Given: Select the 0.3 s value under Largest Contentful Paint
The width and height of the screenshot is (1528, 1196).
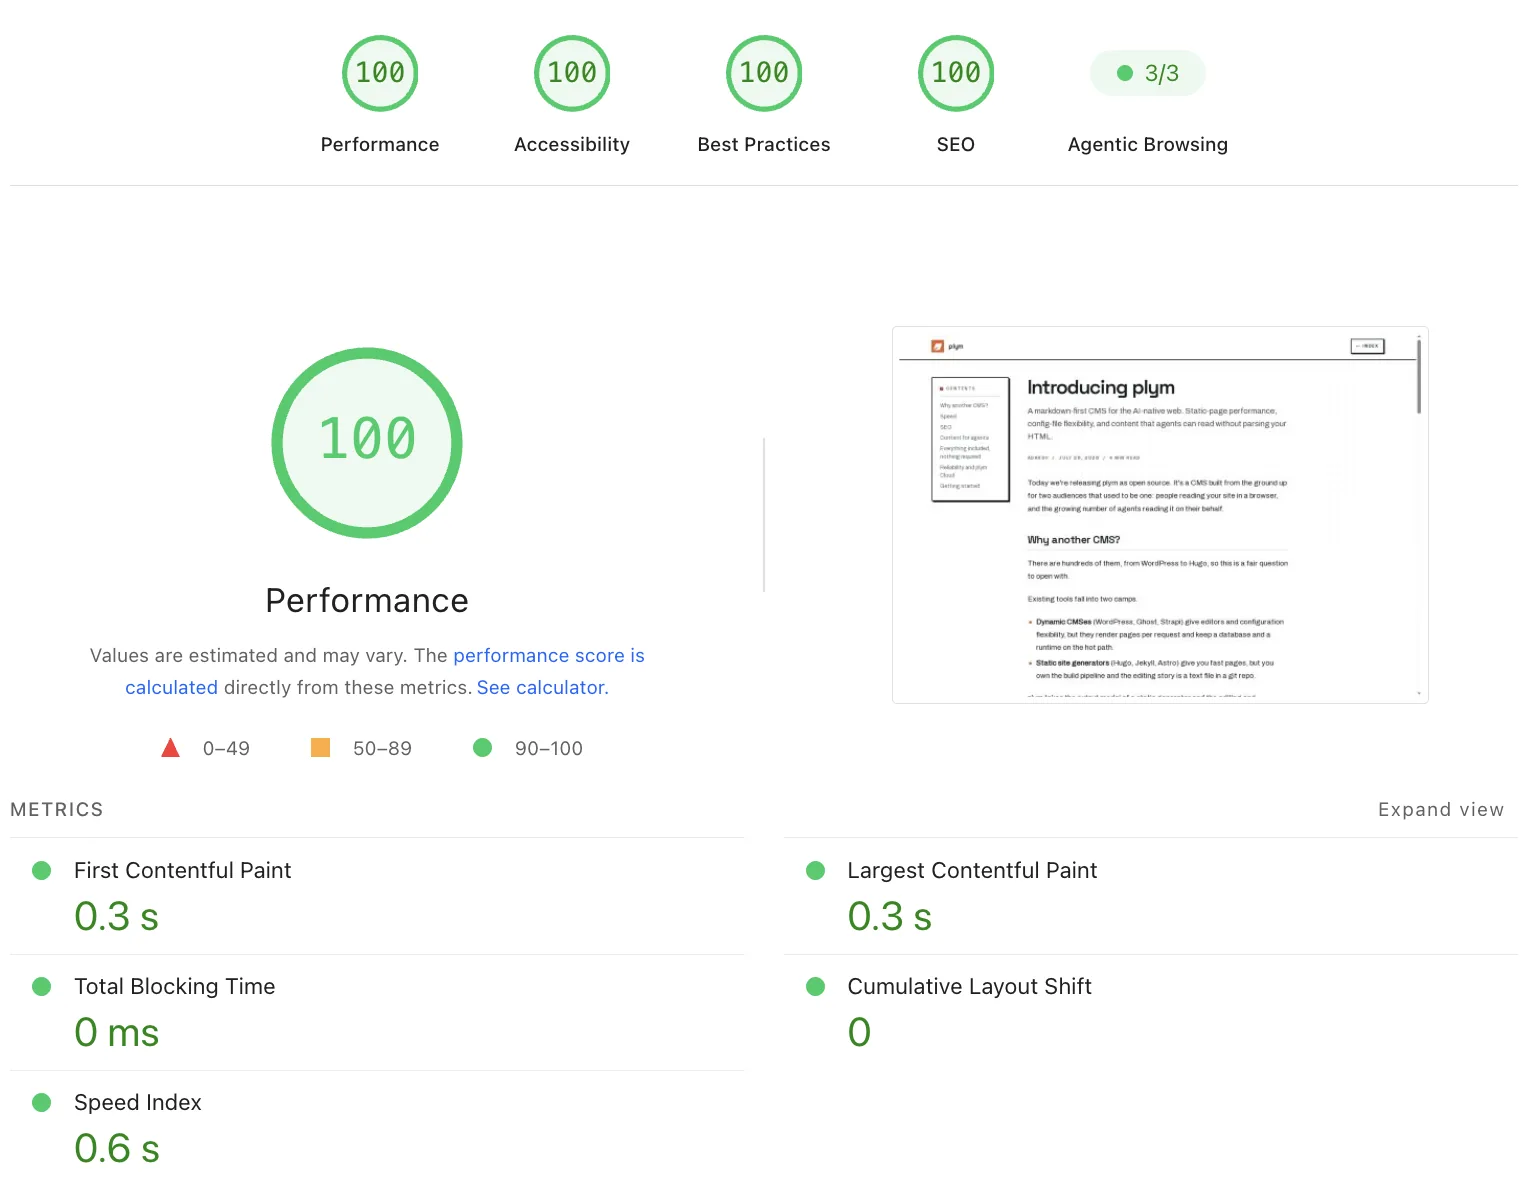Looking at the screenshot, I should tap(890, 916).
